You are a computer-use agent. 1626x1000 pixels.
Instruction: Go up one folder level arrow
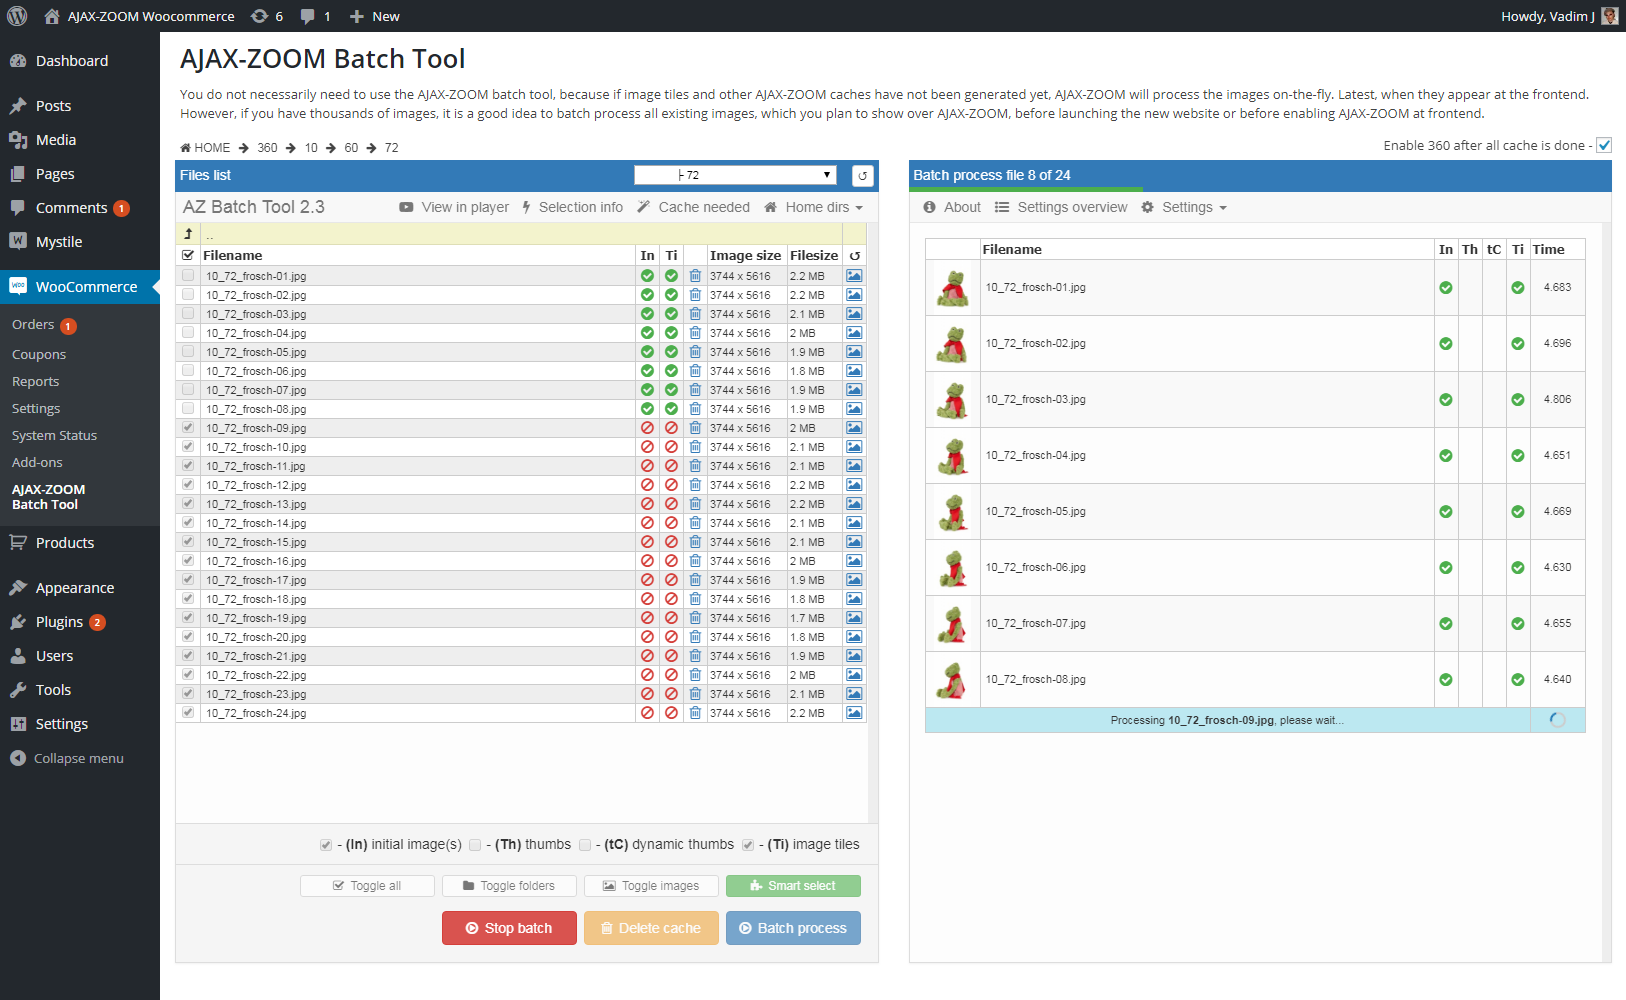coord(188,234)
